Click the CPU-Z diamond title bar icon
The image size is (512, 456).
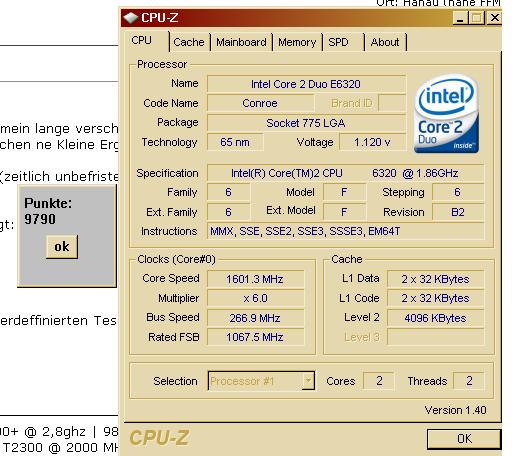point(131,18)
